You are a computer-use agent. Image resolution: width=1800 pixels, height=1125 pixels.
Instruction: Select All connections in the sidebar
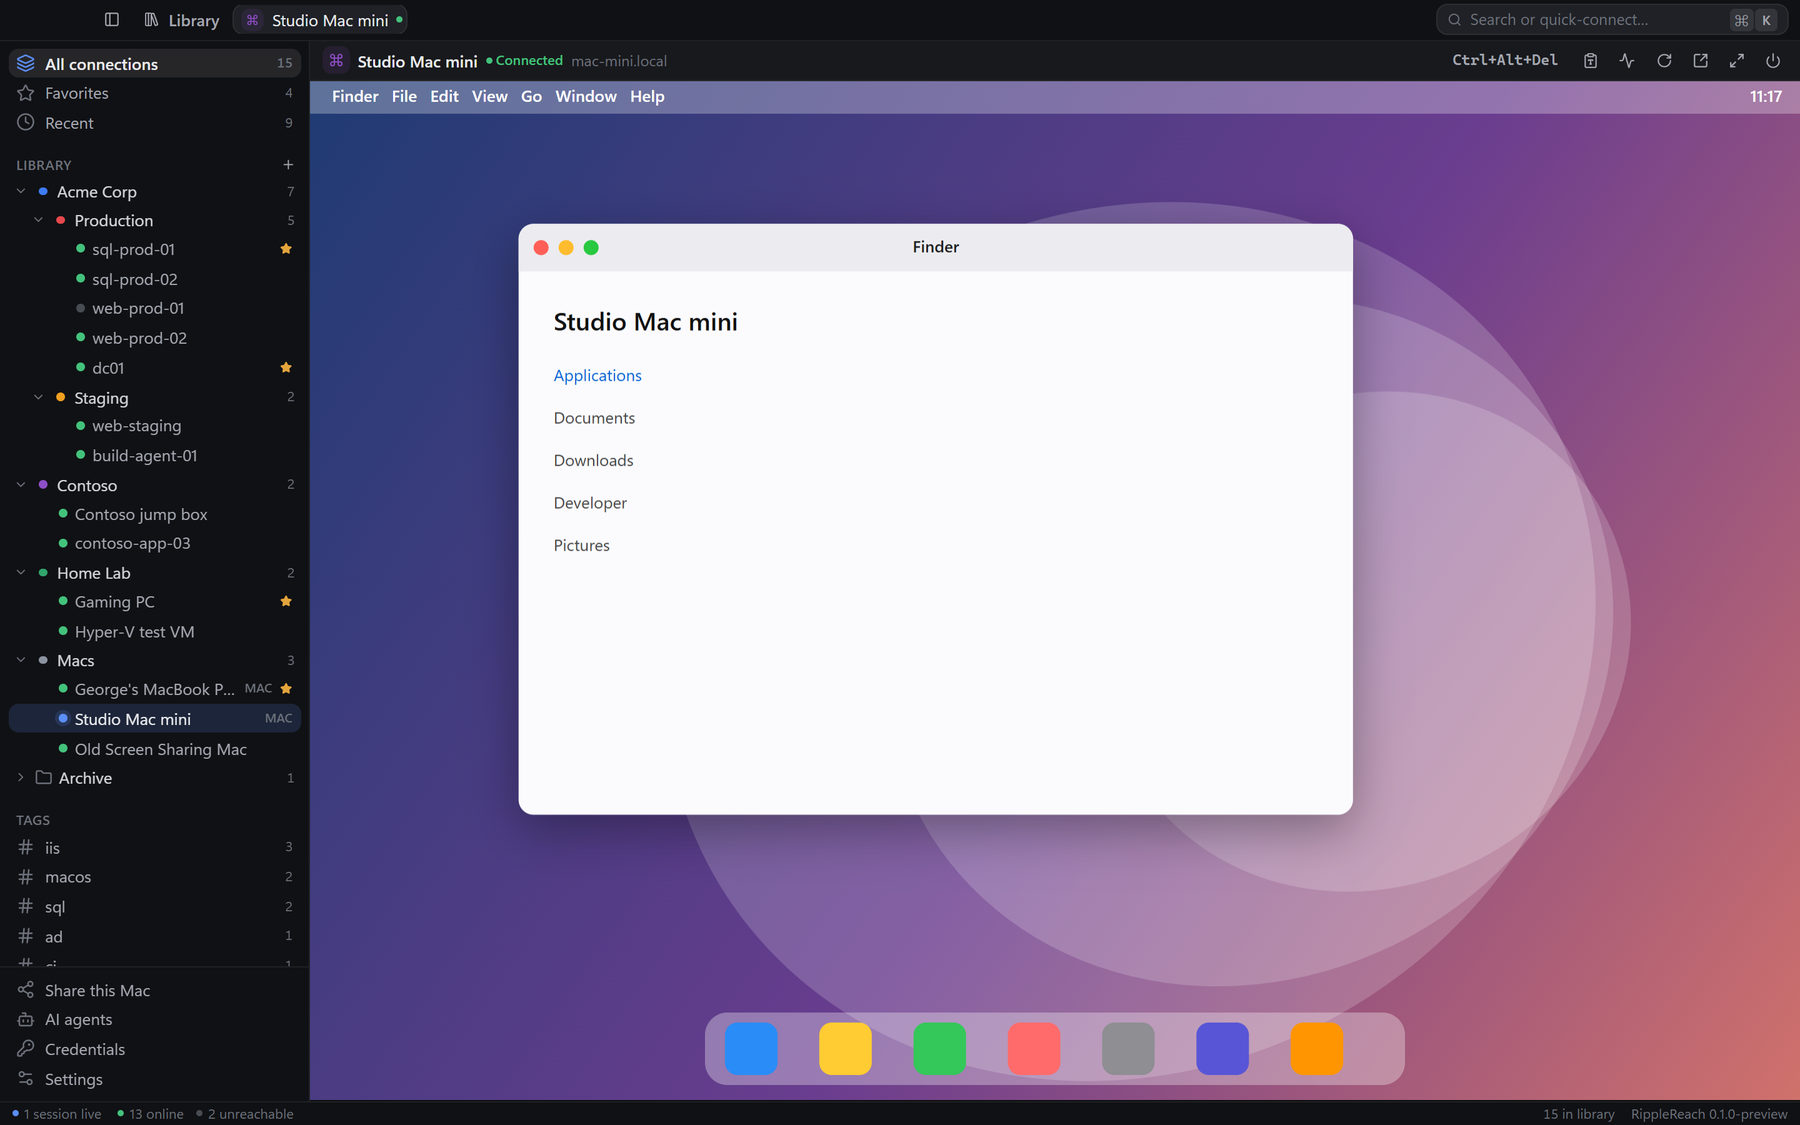coord(155,63)
